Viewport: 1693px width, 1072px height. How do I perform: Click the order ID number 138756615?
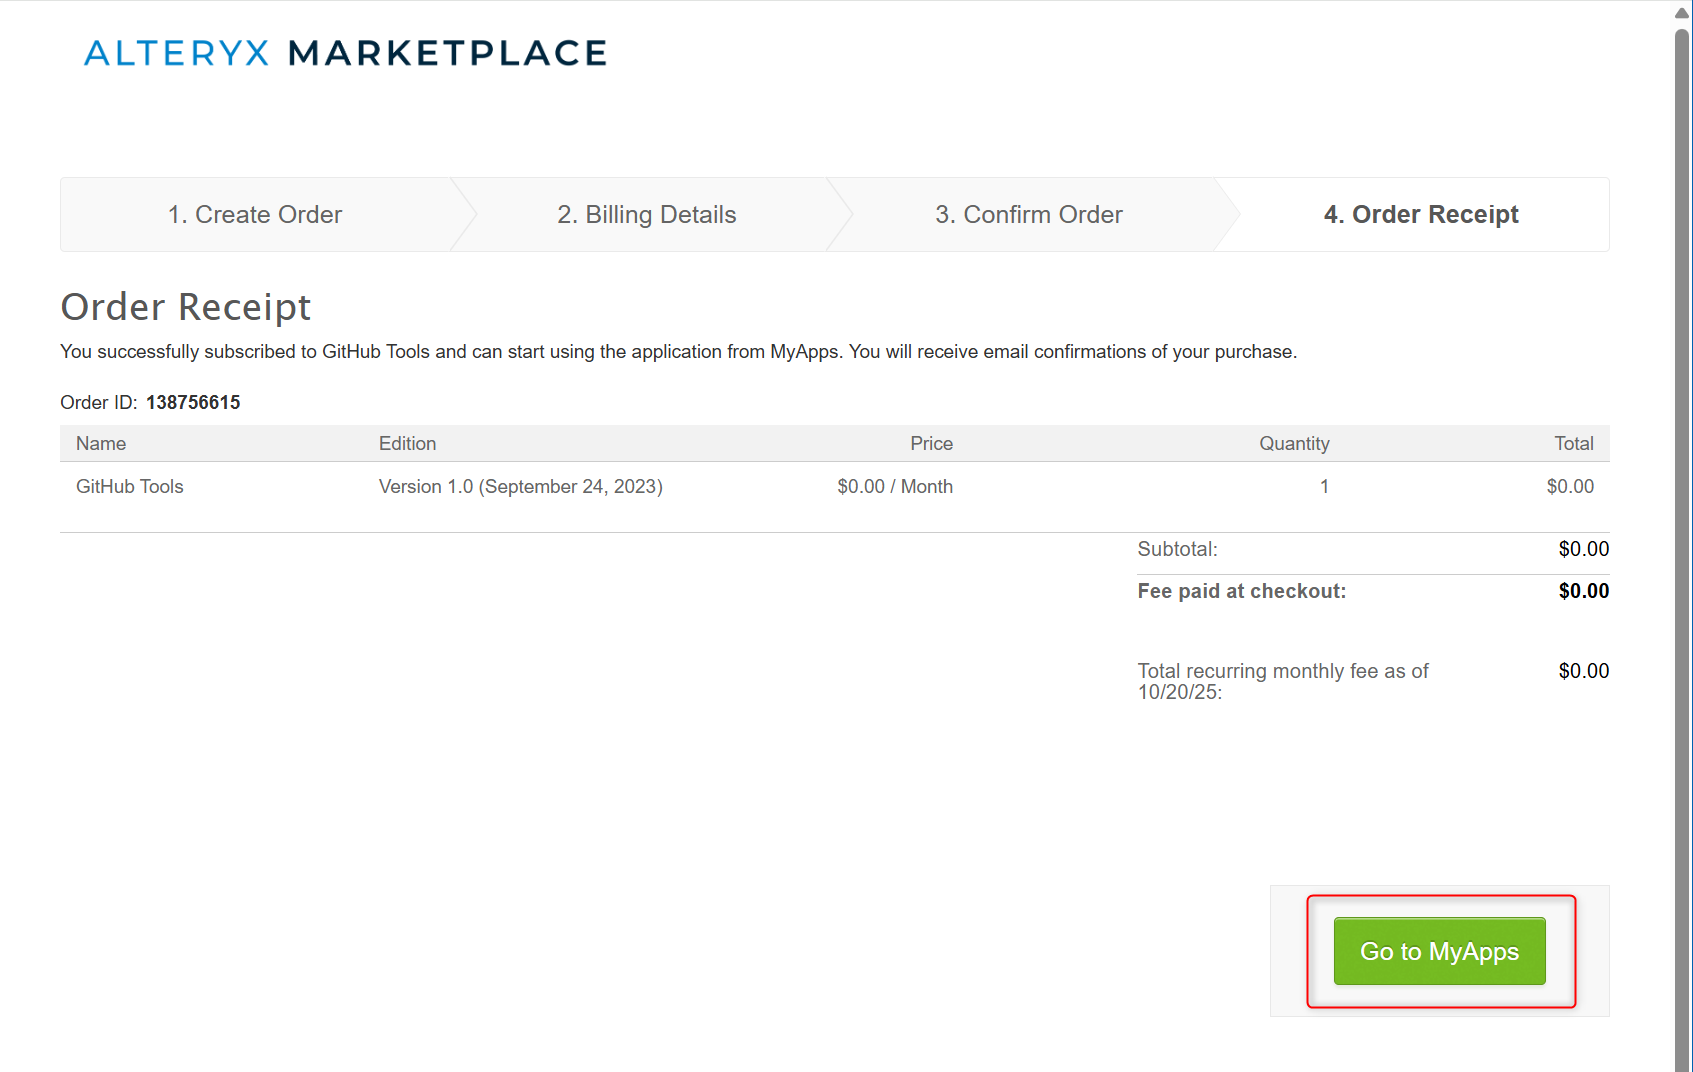click(193, 403)
